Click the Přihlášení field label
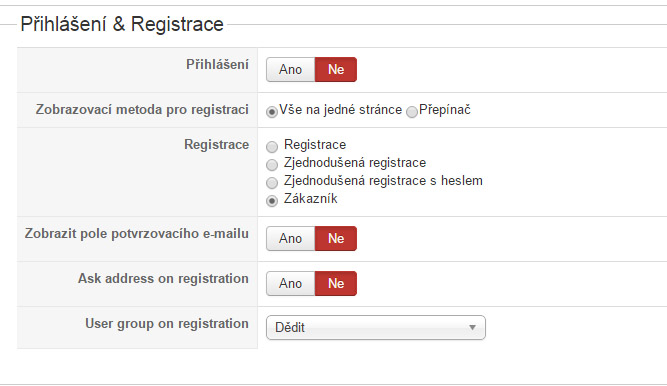 pyautogui.click(x=217, y=65)
